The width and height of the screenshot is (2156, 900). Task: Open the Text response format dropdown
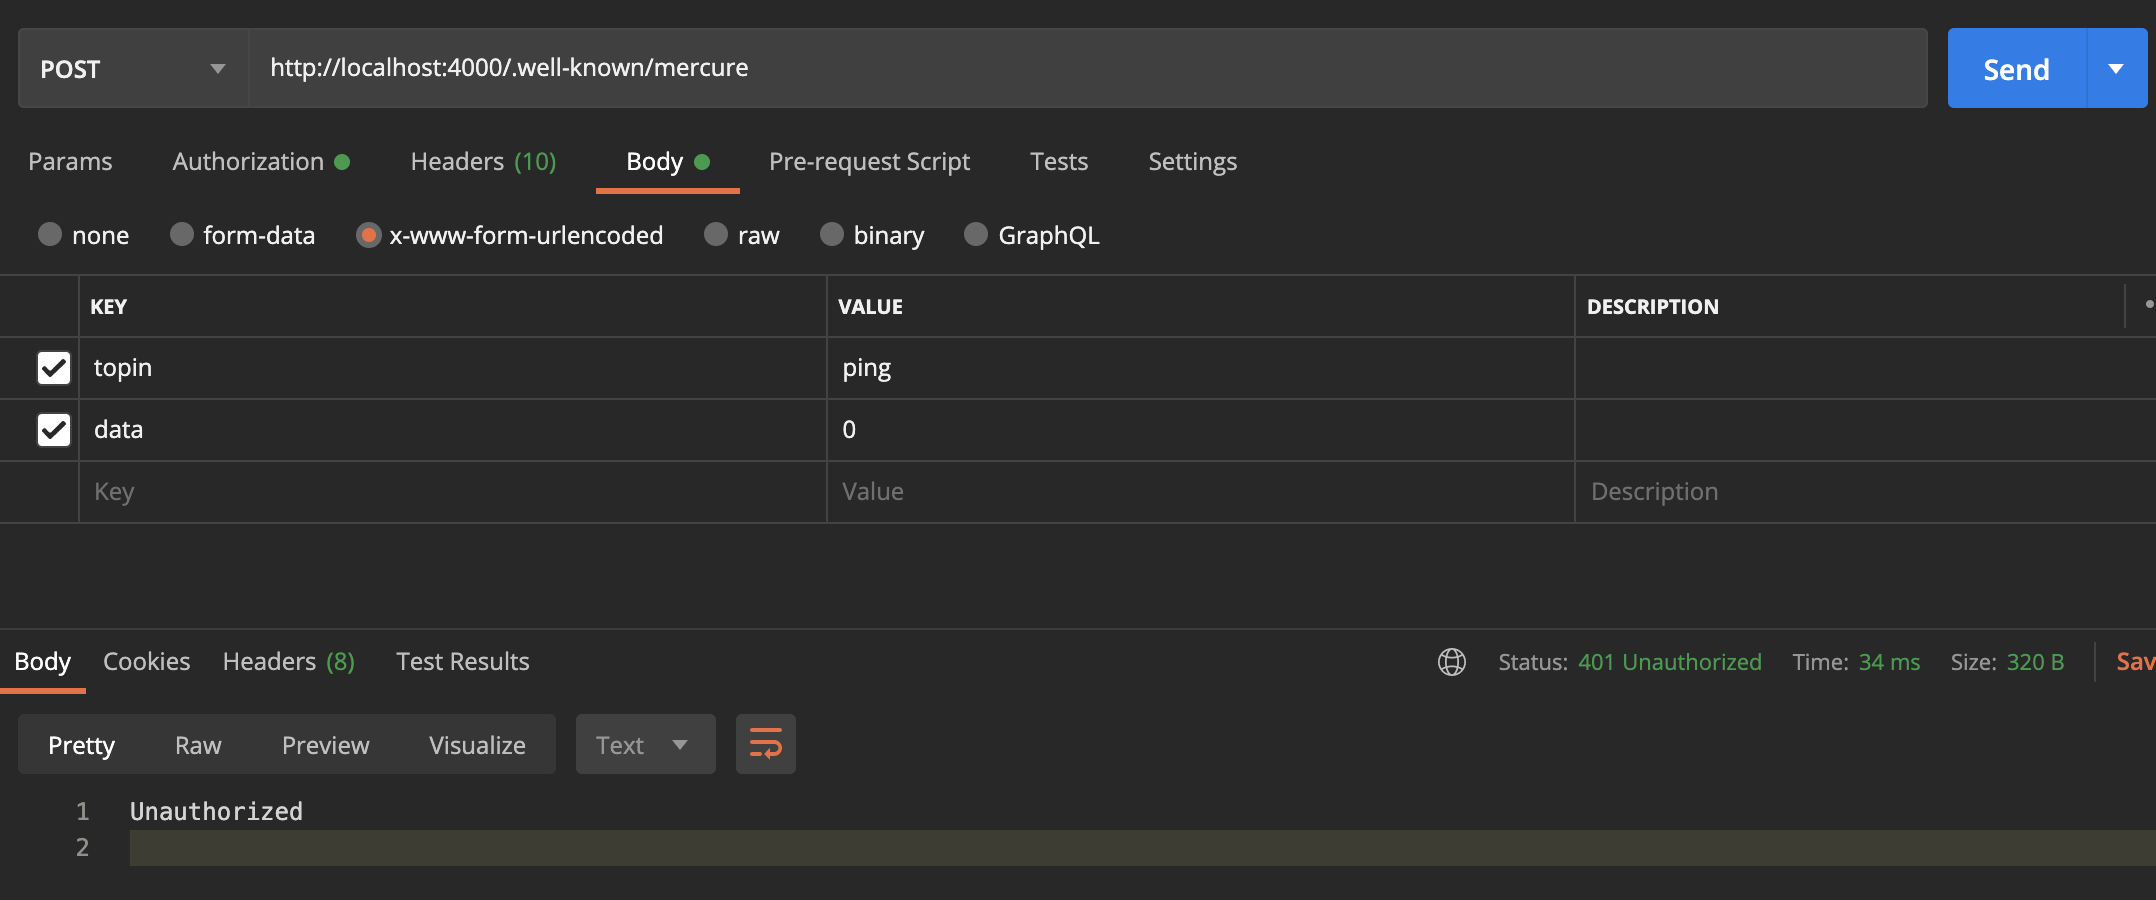(x=644, y=744)
